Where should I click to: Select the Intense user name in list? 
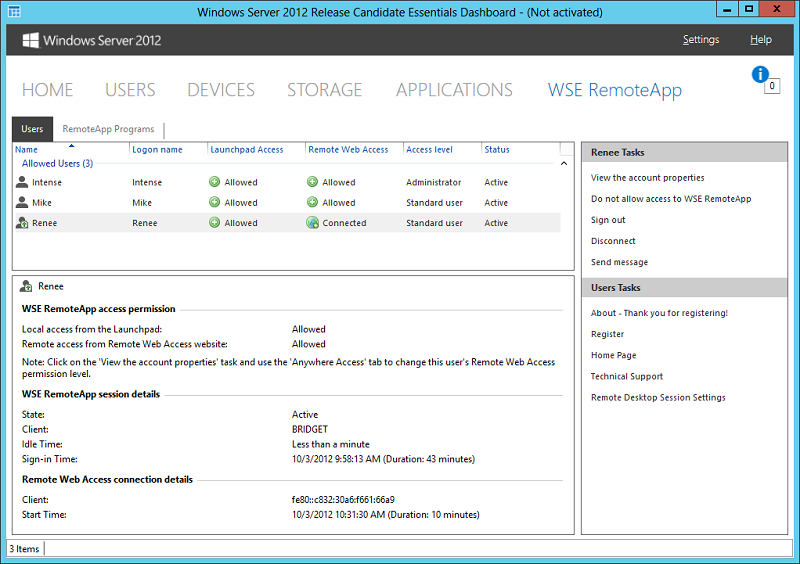pyautogui.click(x=47, y=182)
